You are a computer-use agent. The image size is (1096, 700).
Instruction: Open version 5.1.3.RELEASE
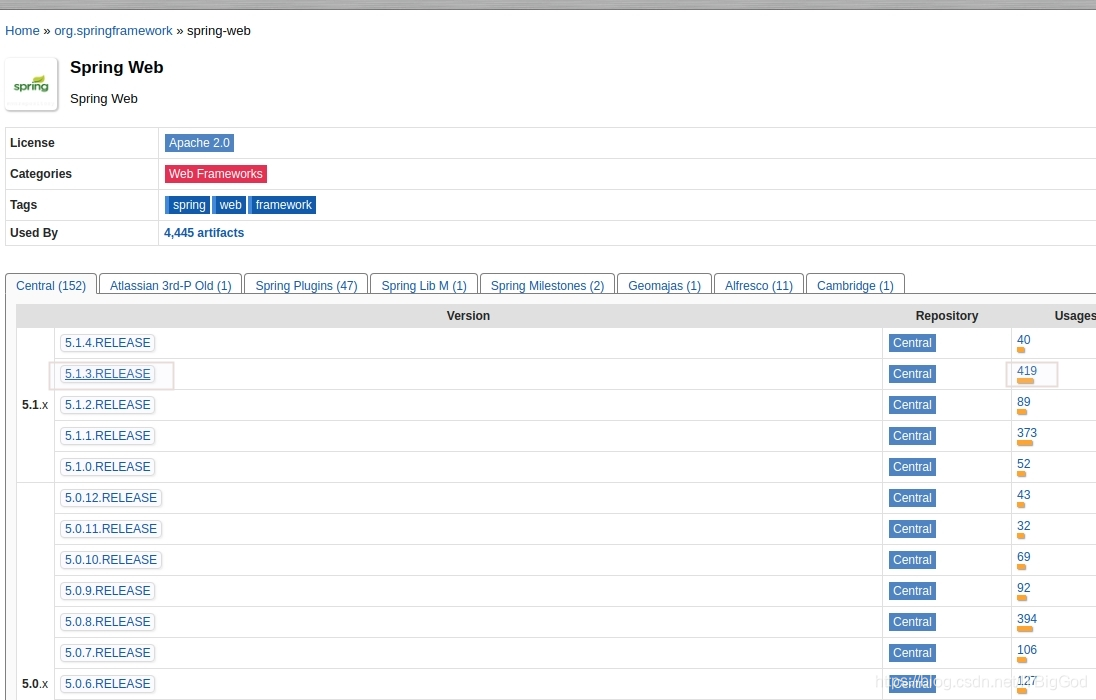108,374
